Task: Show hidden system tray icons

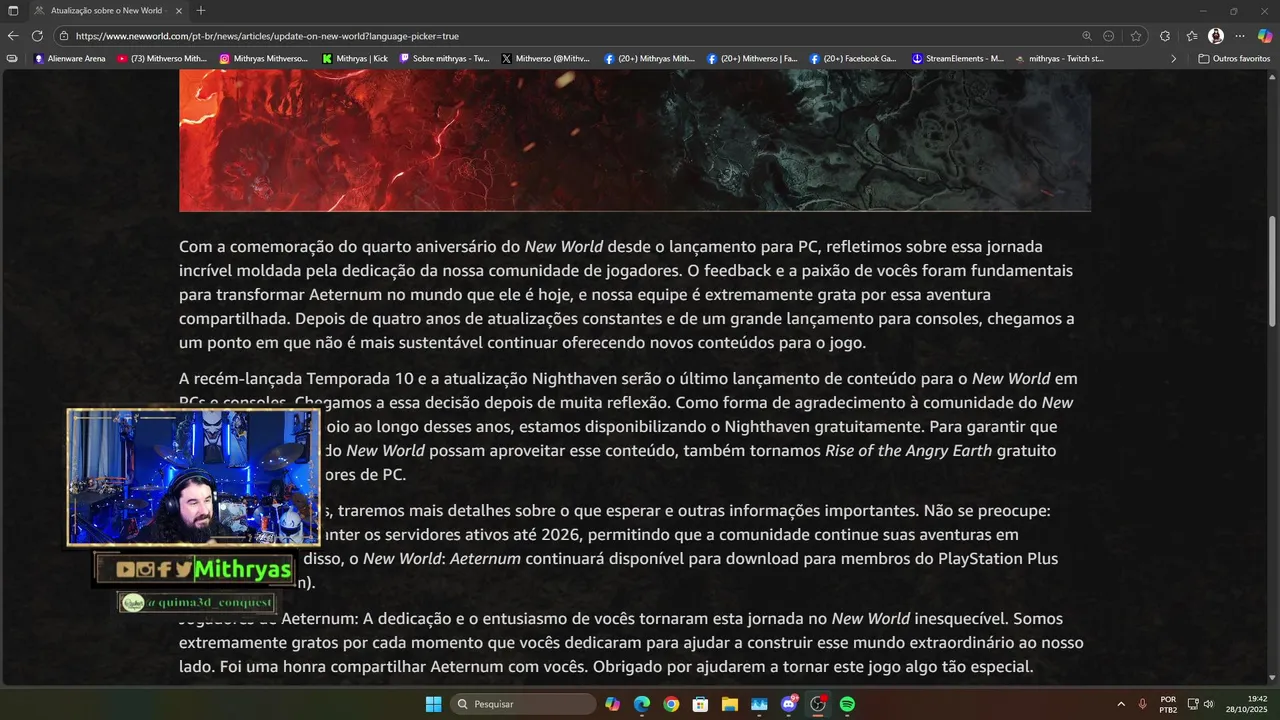Action: [1120, 704]
